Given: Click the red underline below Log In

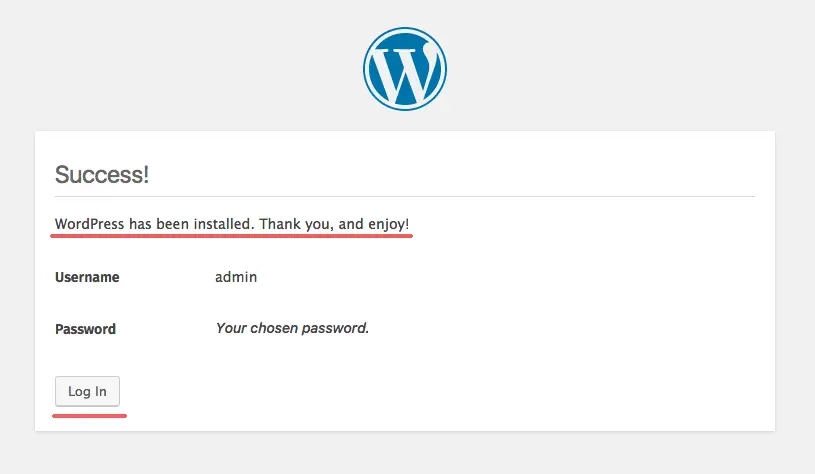Looking at the screenshot, I should 89,416.
